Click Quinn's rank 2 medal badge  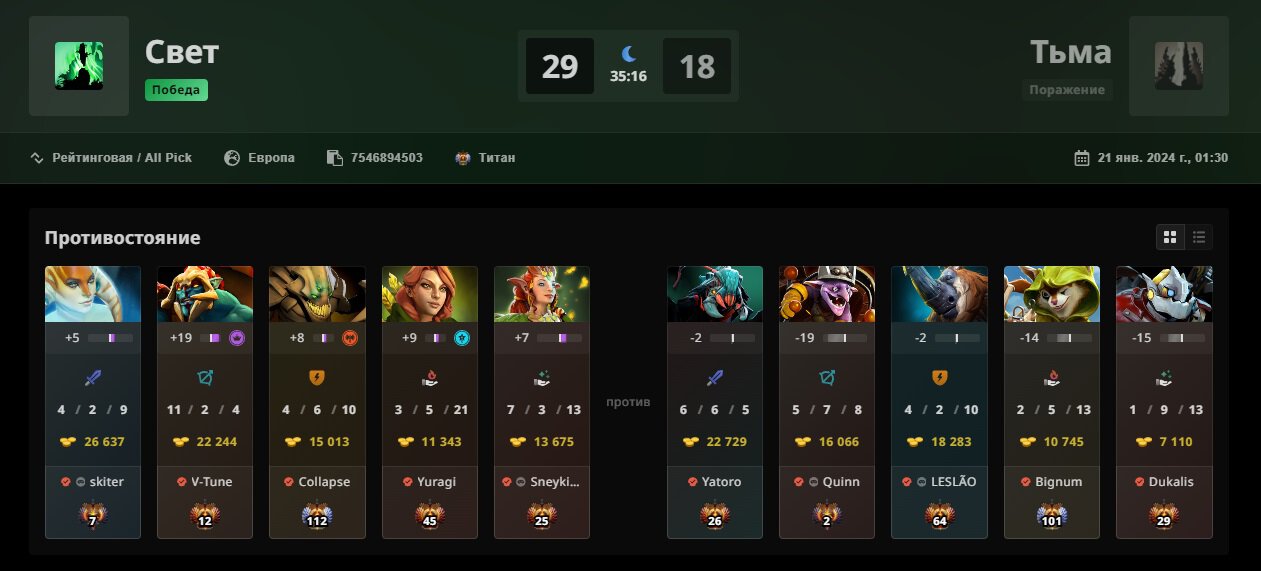coord(827,516)
